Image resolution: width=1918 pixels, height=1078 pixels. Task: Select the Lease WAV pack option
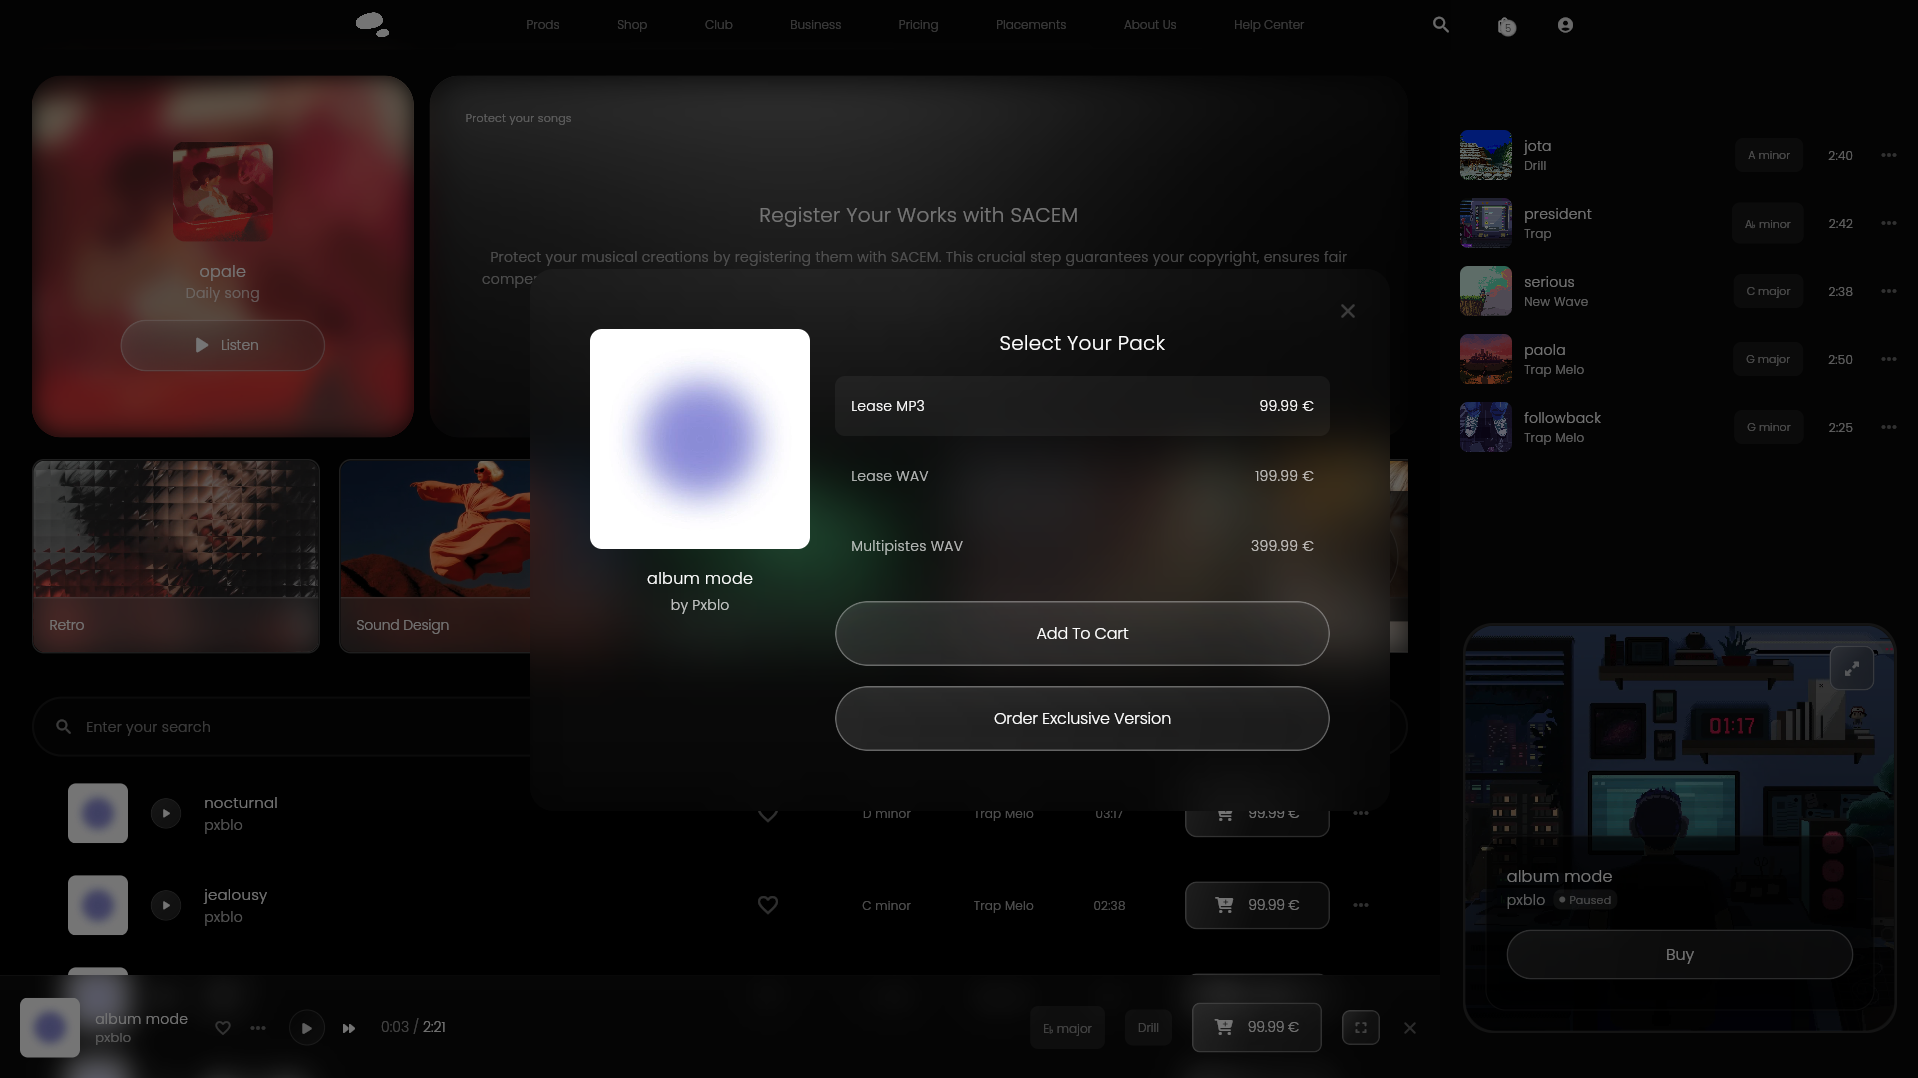(1082, 476)
